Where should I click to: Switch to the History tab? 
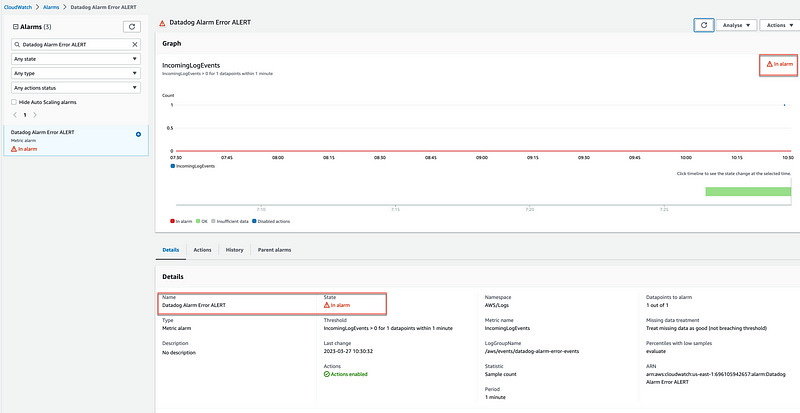(235, 250)
